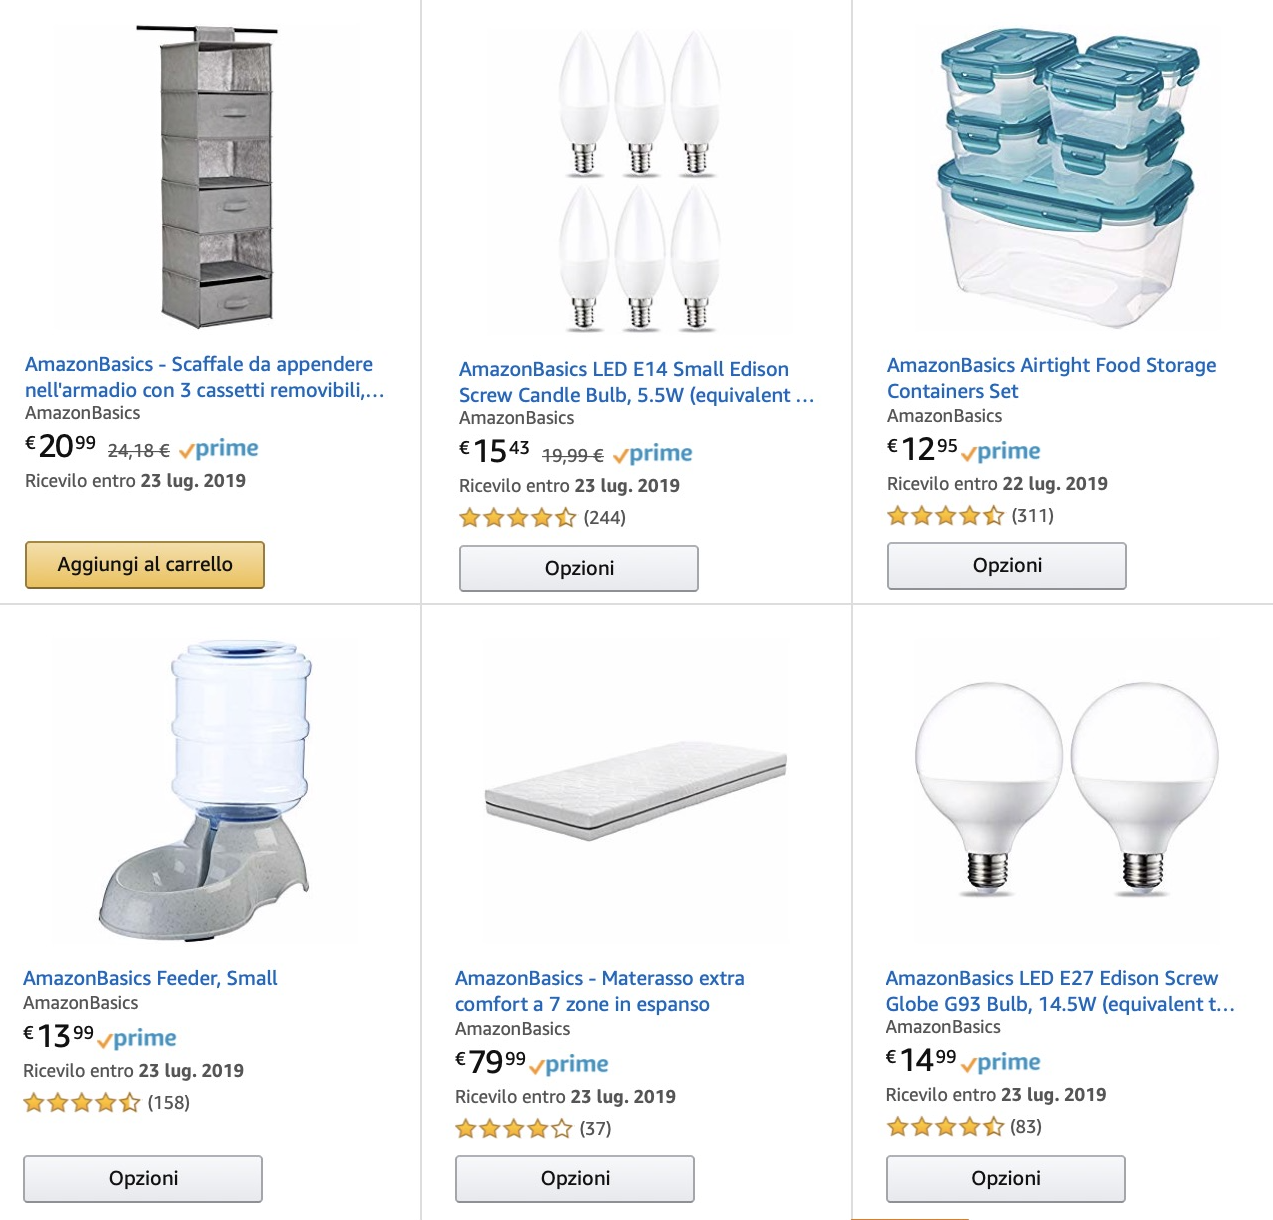Open Opzioni for the E27 globe bulbs
This screenshot has width=1273, height=1220.
[x=1006, y=1179]
